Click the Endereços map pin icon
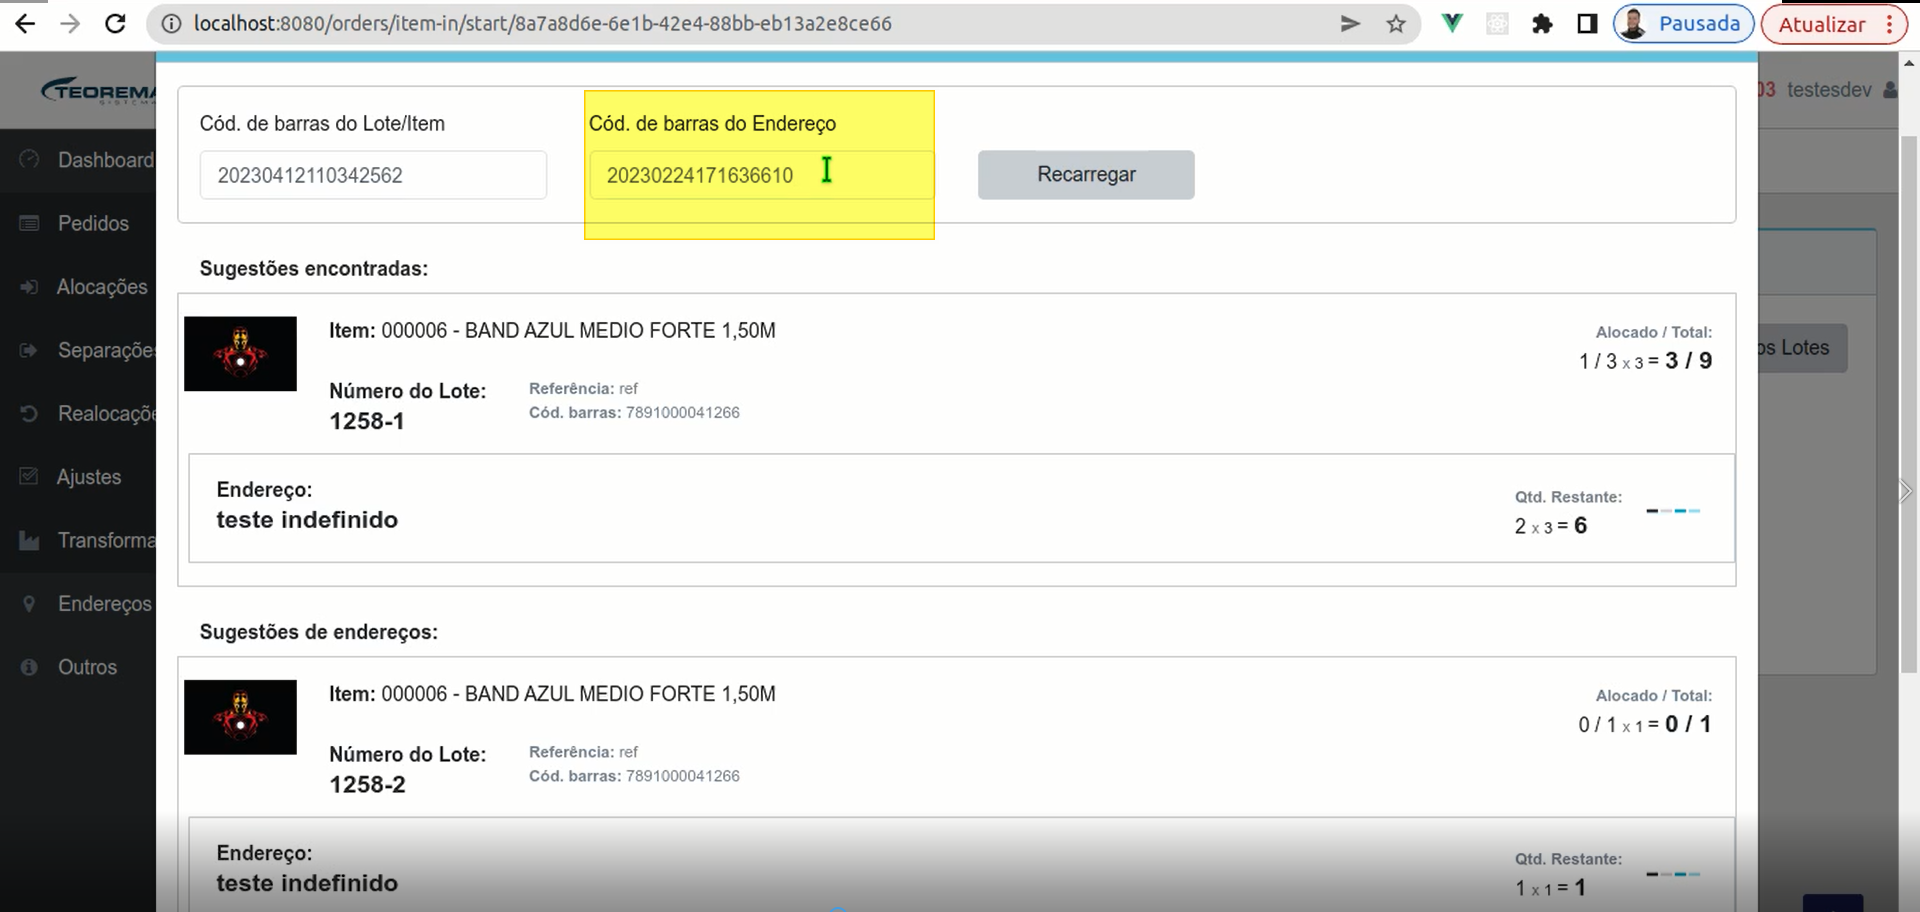The image size is (1920, 912). [x=29, y=604]
